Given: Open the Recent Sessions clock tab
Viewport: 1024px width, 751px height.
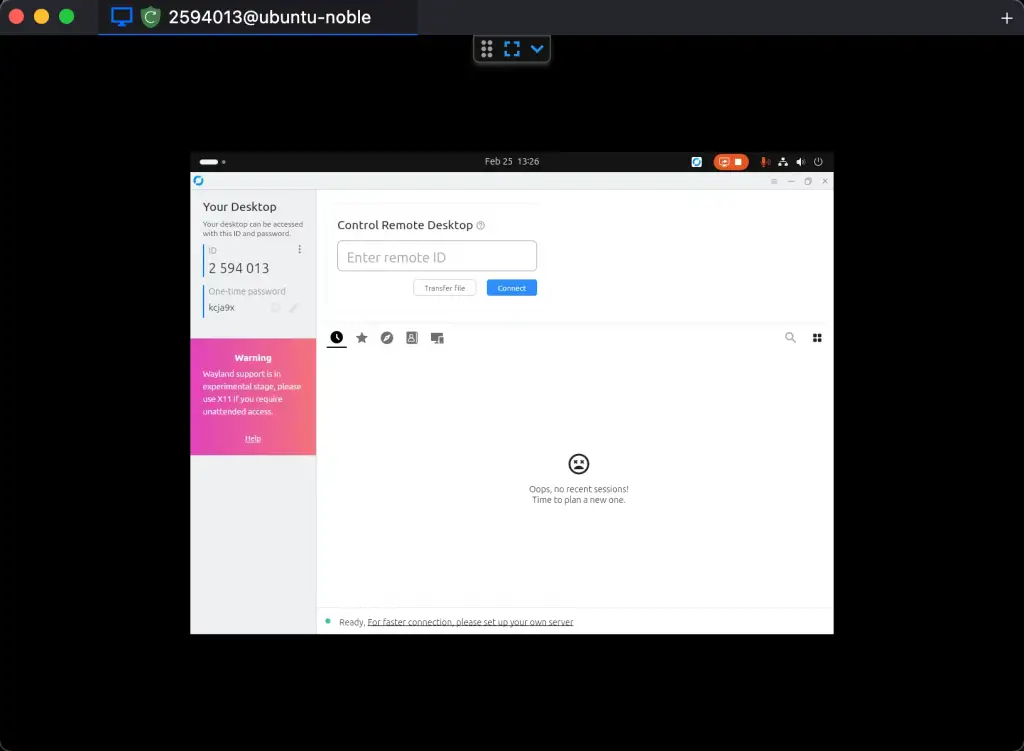Looking at the screenshot, I should (337, 337).
